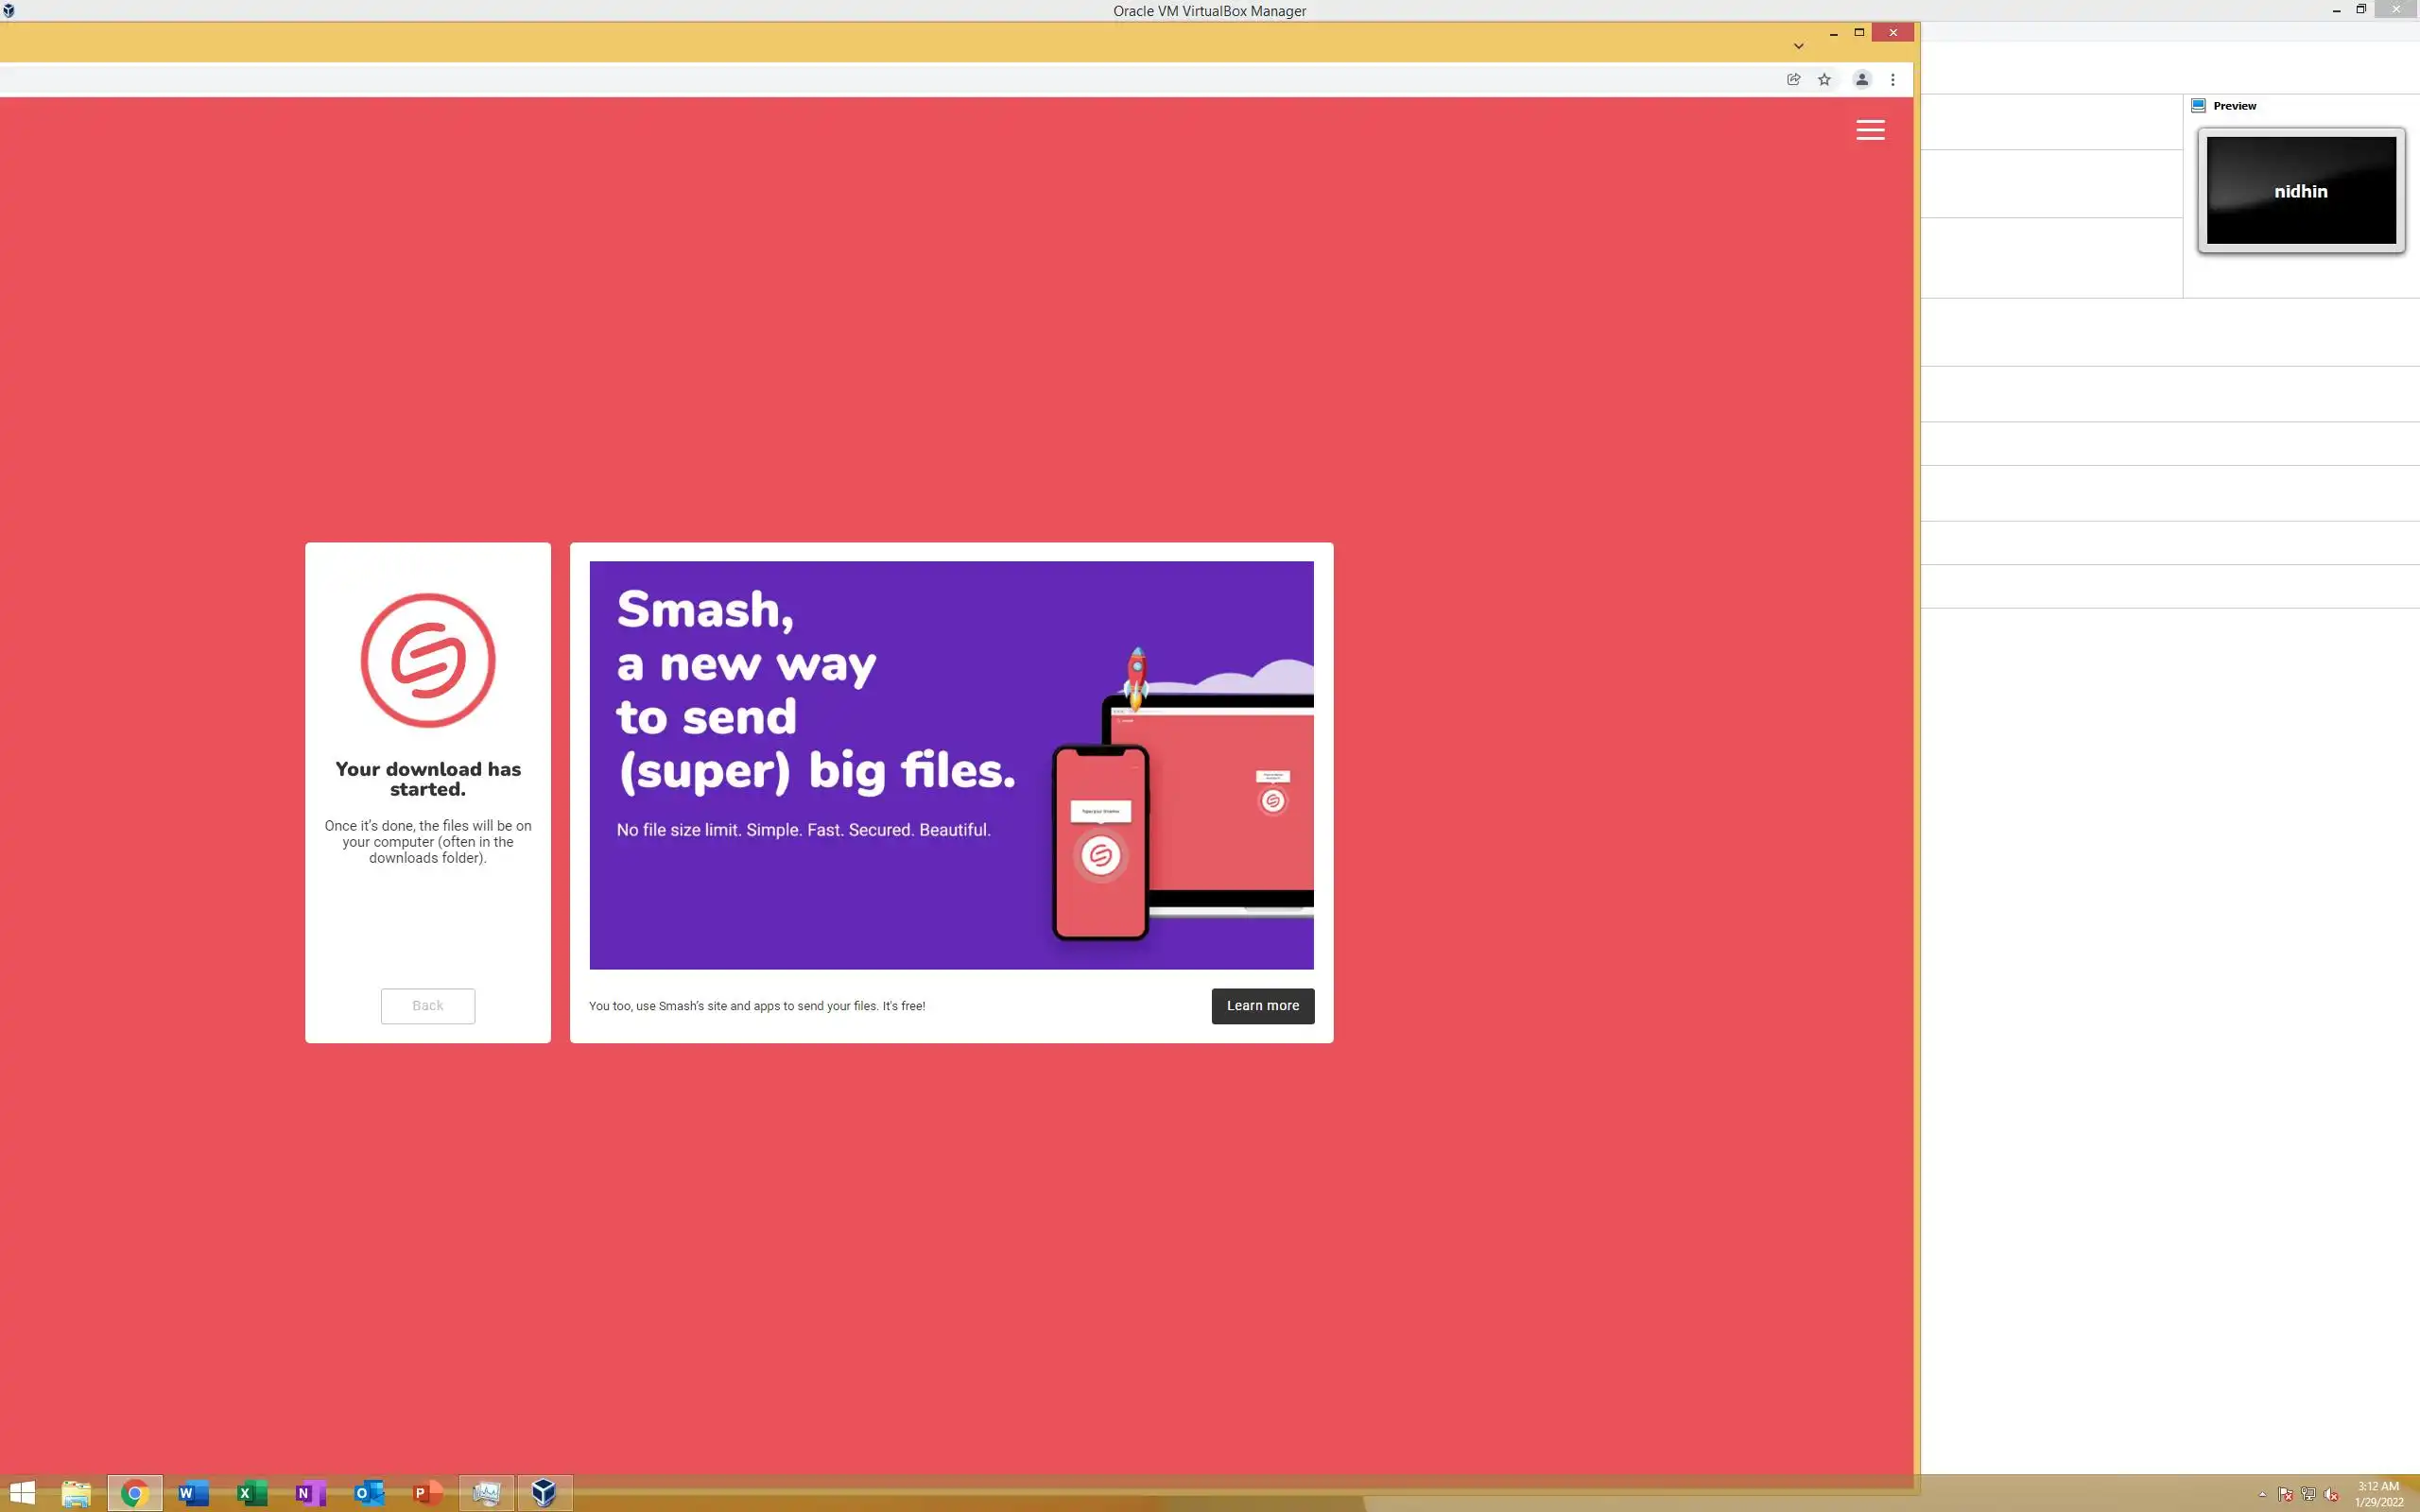Screen dimensions: 2420x1512
Task: Click the Smash purple promo banner
Action: coord(950,765)
